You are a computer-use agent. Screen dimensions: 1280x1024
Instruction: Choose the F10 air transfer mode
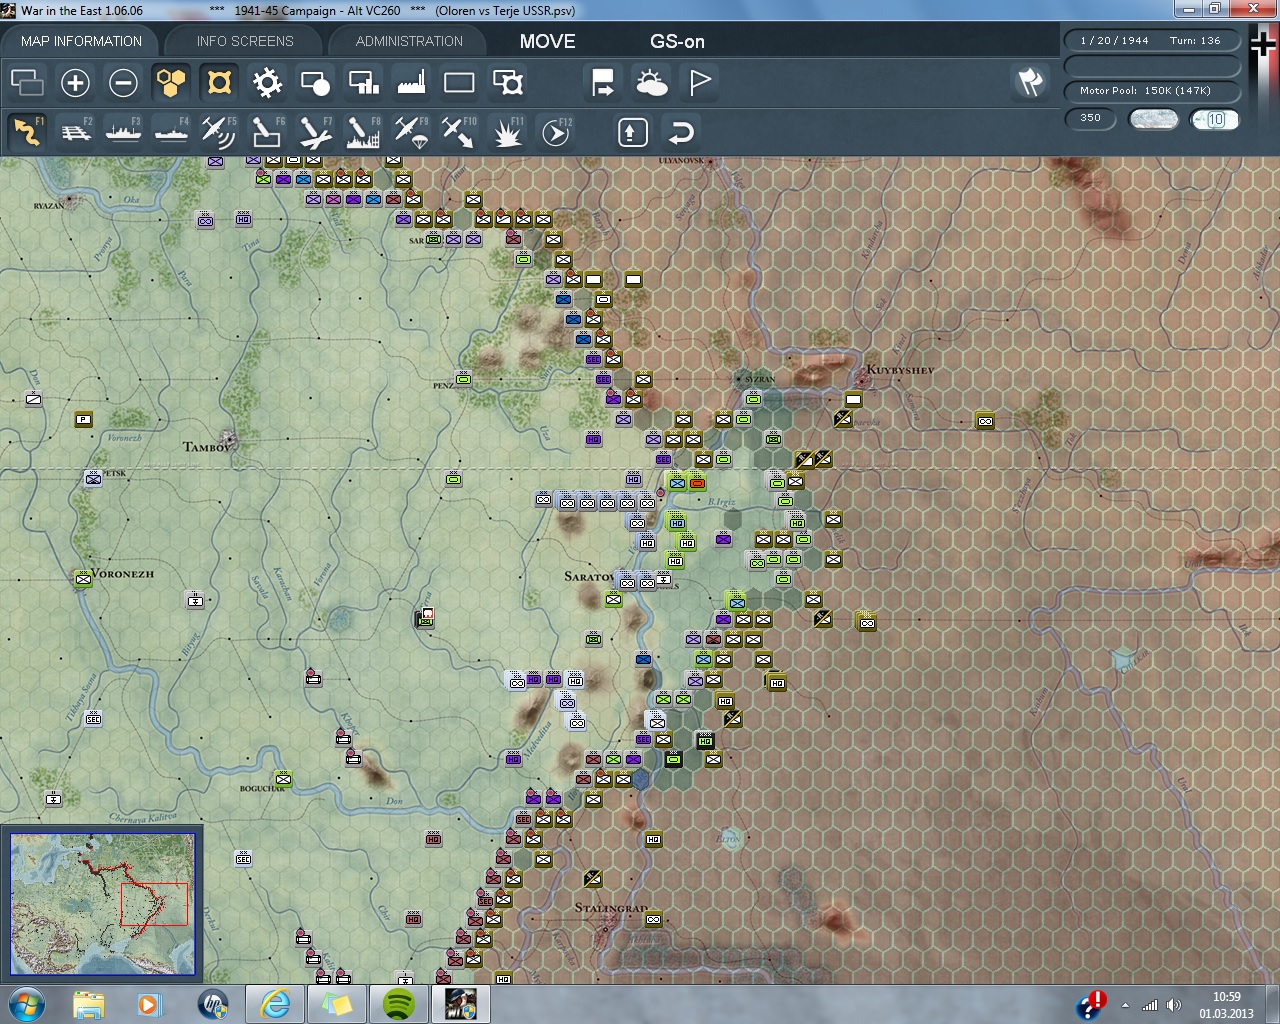coord(459,131)
